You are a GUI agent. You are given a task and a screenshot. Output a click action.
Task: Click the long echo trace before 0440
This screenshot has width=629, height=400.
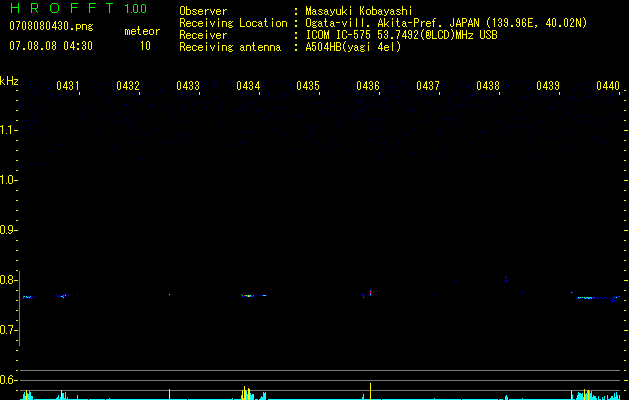598,298
